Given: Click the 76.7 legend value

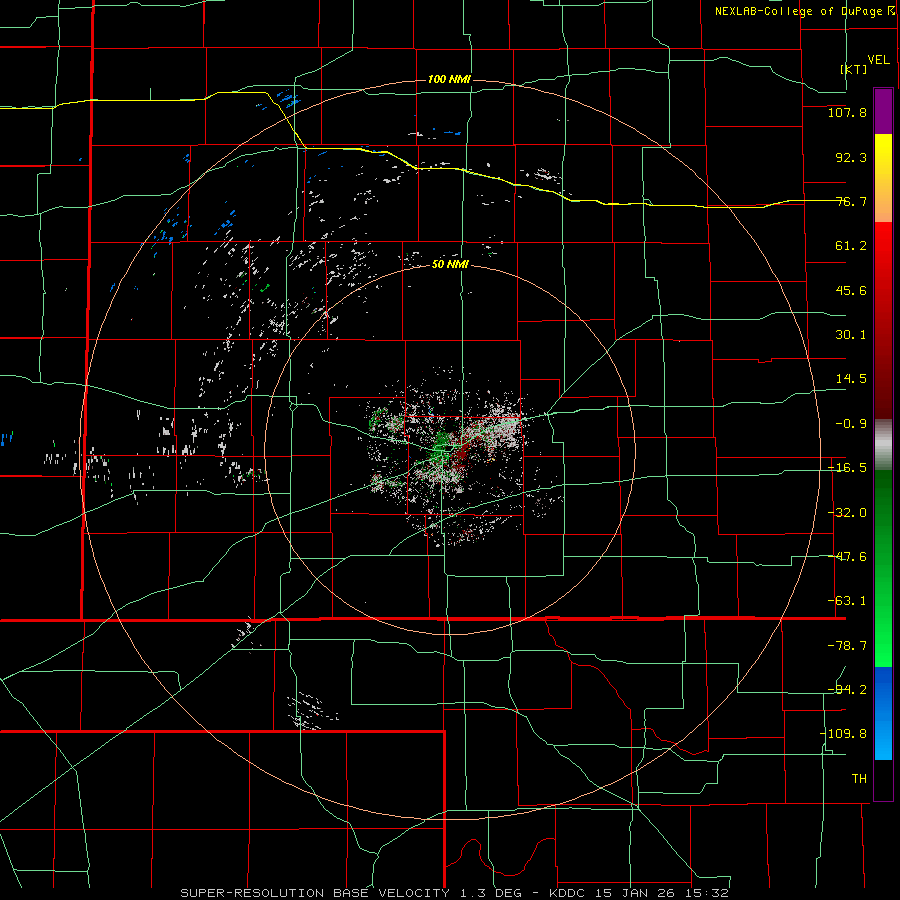Looking at the screenshot, I should tap(851, 201).
